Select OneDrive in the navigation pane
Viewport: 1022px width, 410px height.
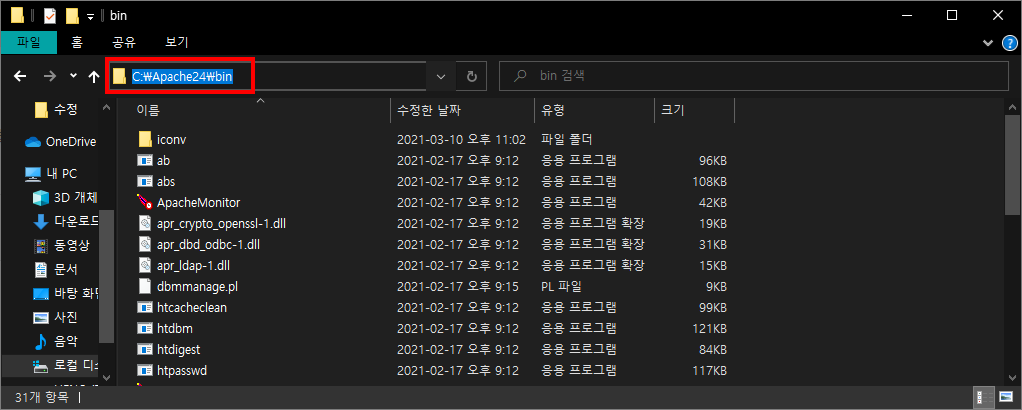click(60, 142)
